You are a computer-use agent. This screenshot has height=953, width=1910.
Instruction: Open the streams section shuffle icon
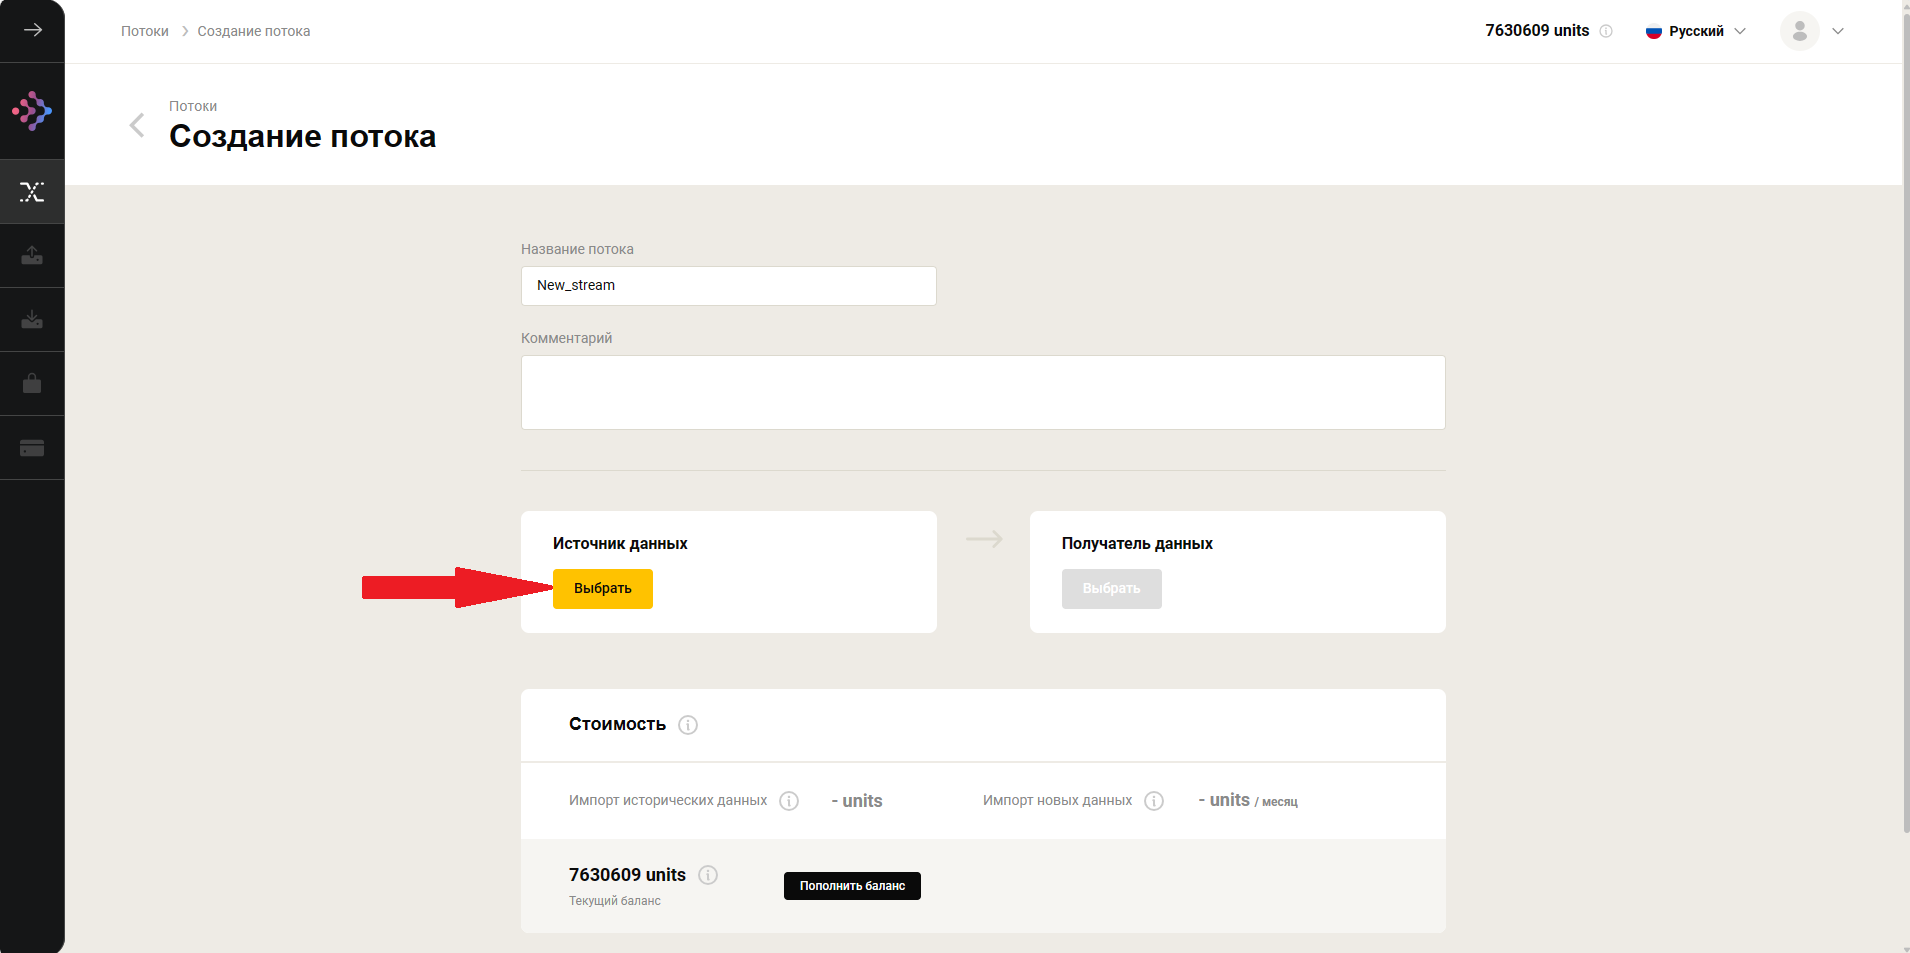click(x=32, y=192)
